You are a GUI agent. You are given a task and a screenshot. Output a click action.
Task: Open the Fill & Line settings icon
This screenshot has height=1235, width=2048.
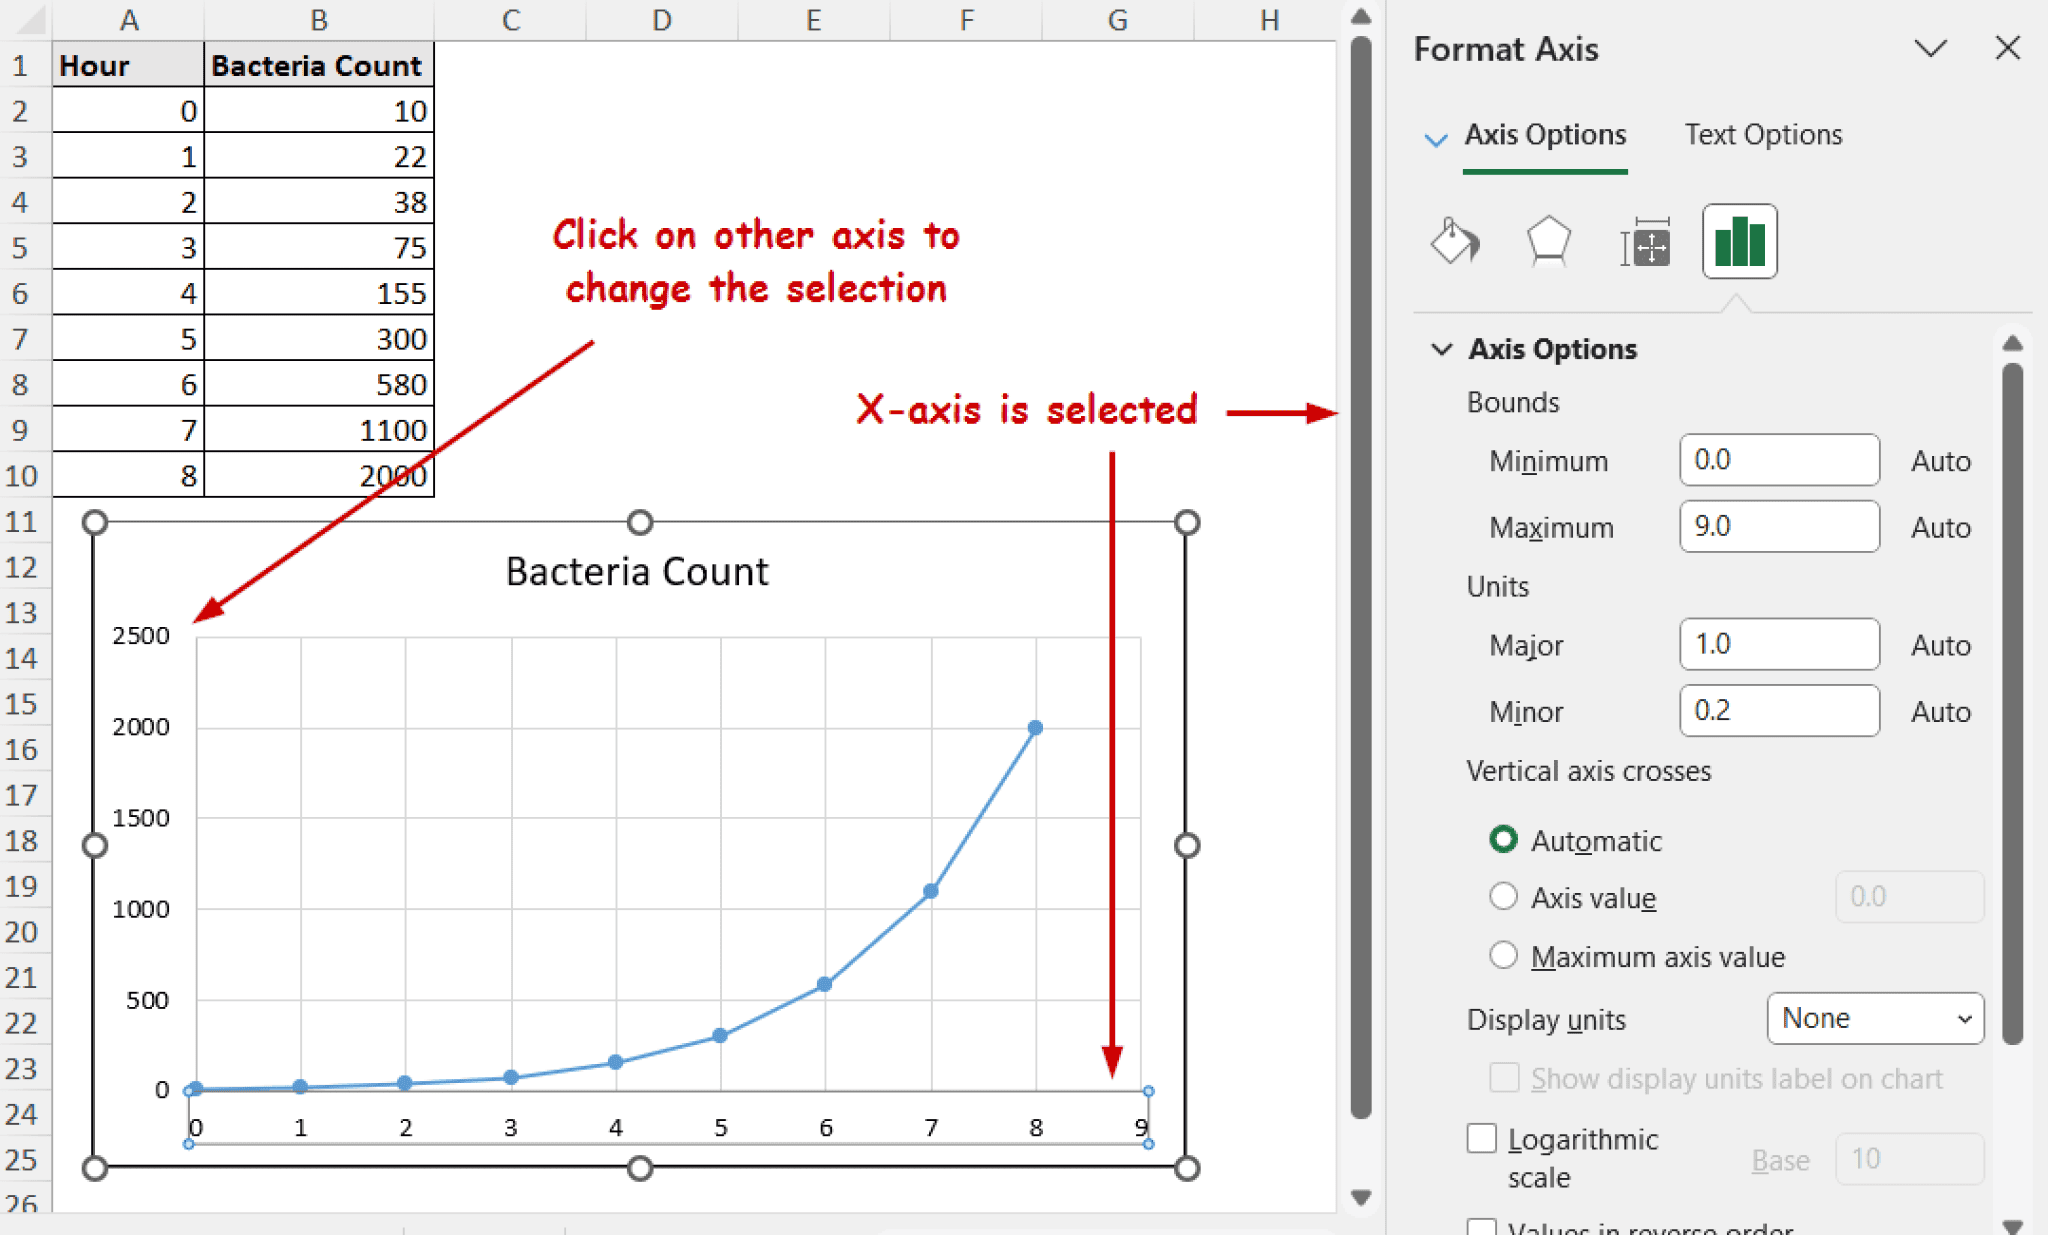(x=1455, y=241)
